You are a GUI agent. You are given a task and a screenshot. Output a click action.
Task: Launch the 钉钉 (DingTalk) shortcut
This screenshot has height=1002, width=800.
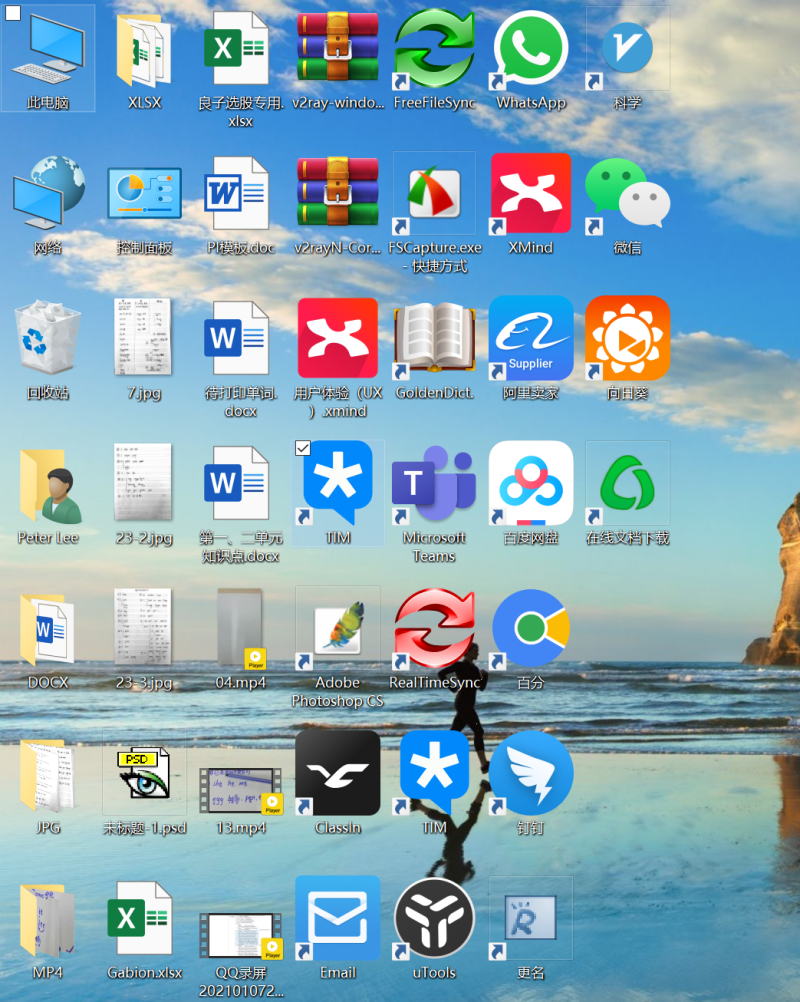[531, 773]
